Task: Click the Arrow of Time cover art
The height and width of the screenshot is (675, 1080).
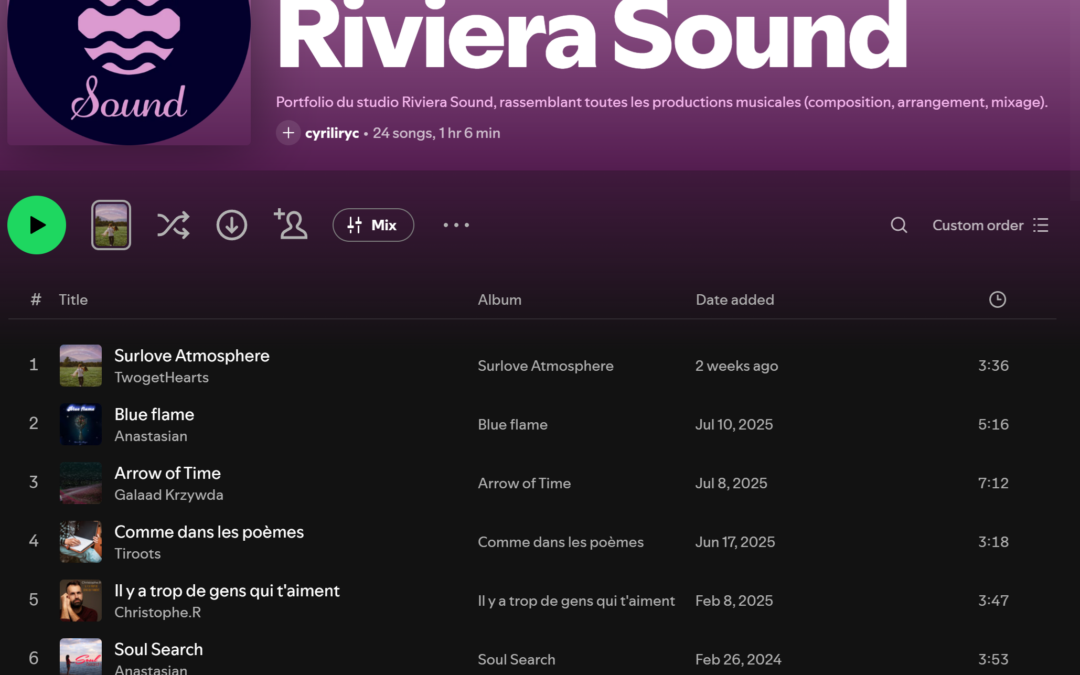Action: click(81, 483)
